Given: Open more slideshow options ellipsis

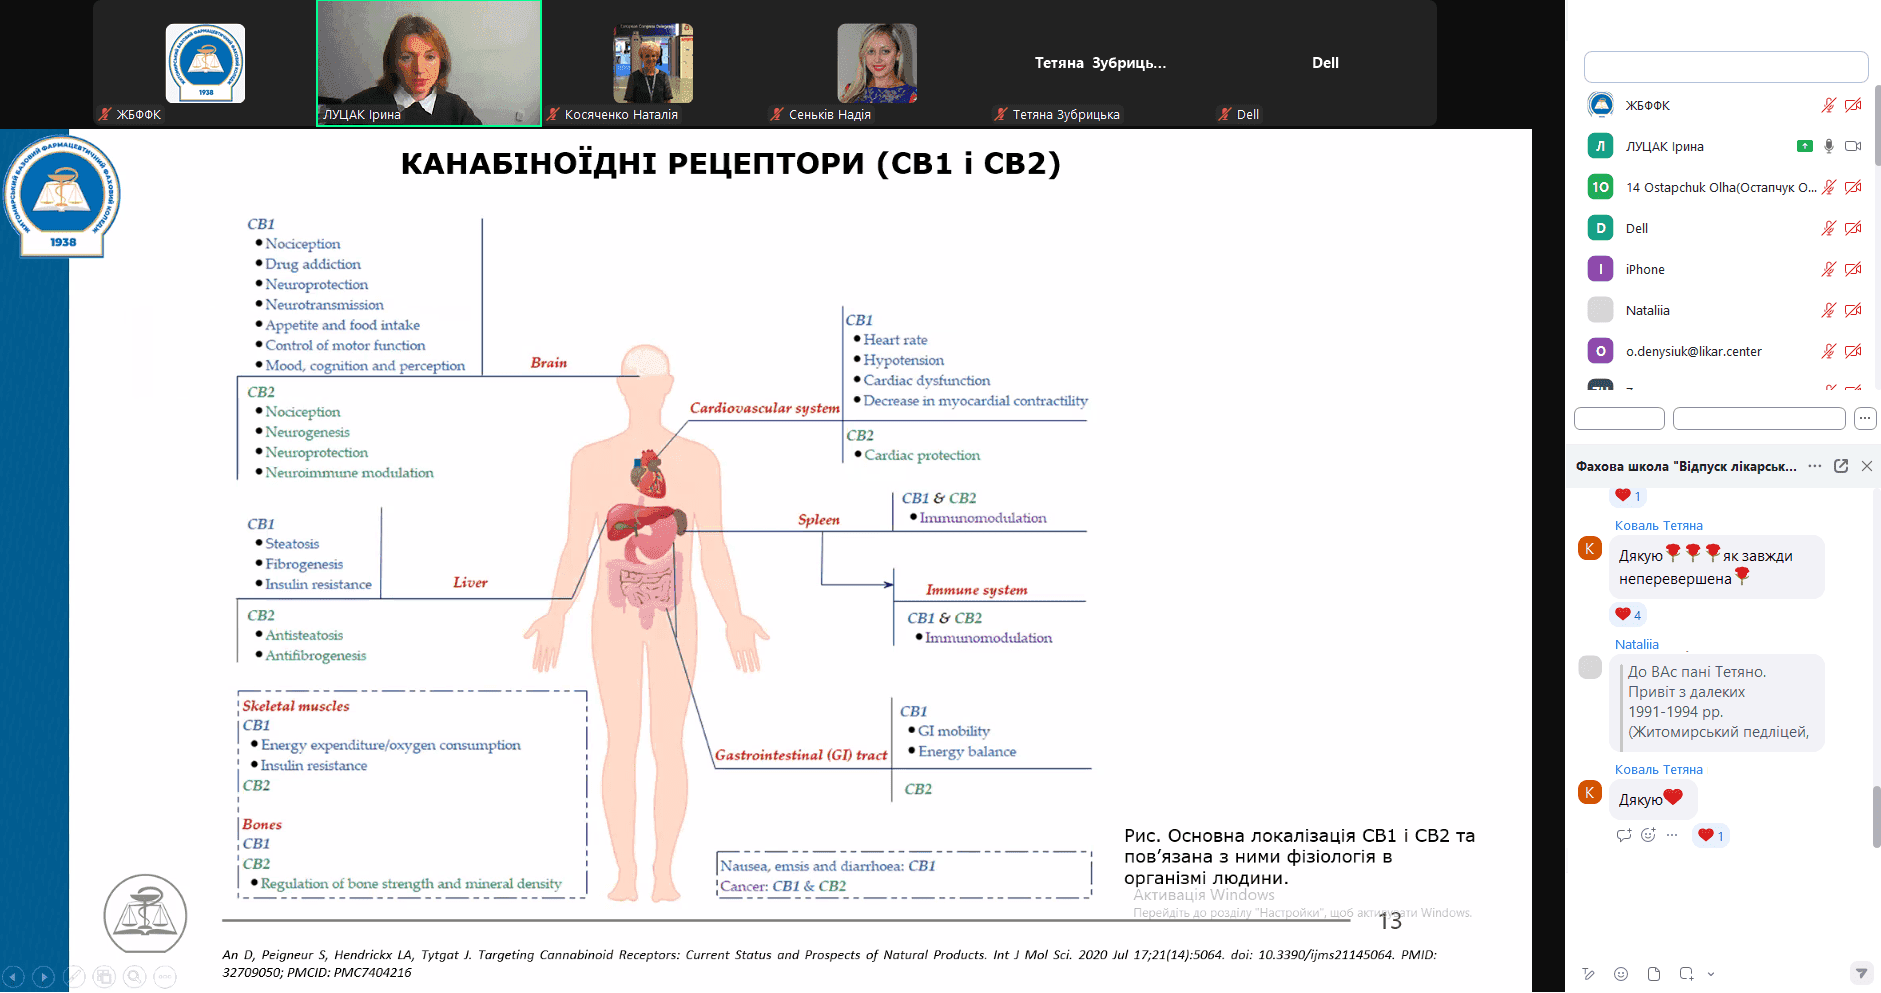Looking at the screenshot, I should (165, 977).
